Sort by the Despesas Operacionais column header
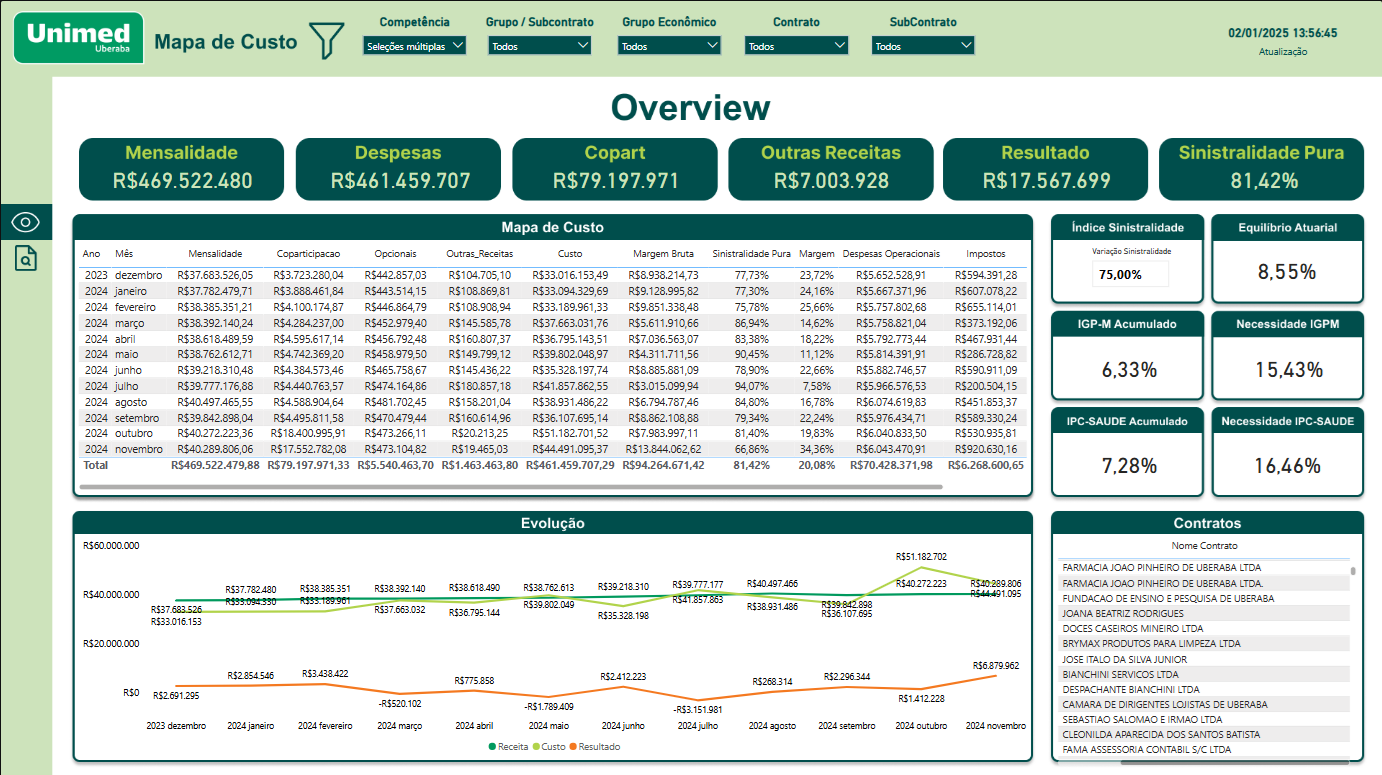Screen dimensions: 1382x775 tap(891, 254)
